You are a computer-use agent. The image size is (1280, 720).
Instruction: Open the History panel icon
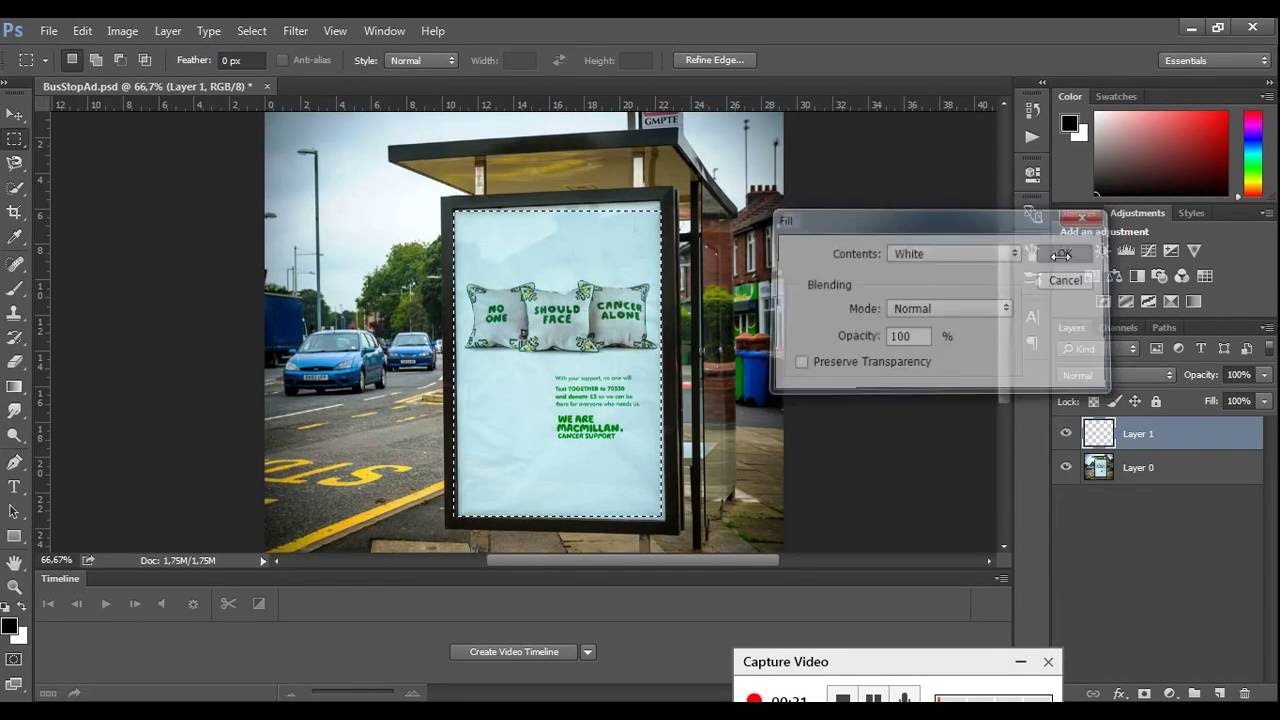(1033, 109)
